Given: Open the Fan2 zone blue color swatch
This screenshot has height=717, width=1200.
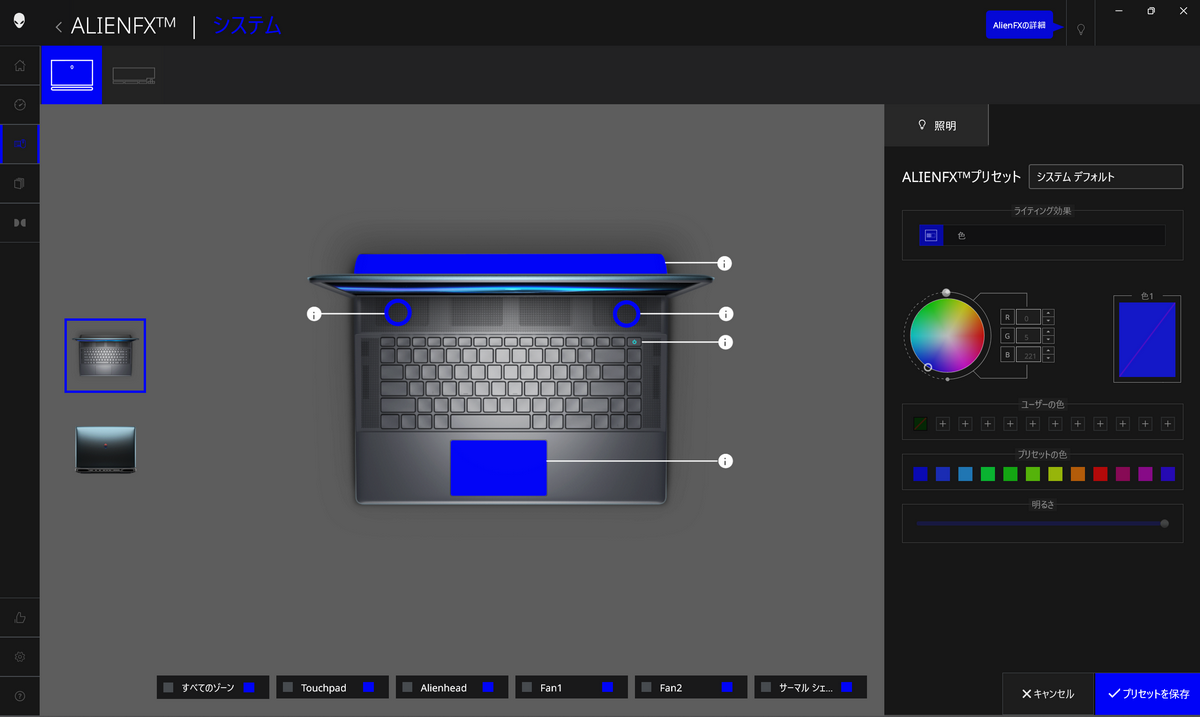Looking at the screenshot, I should (x=727, y=687).
